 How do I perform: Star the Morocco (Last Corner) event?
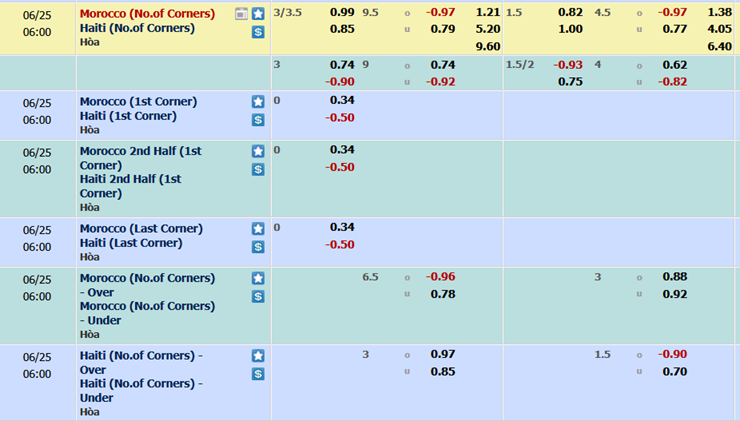tap(258, 228)
